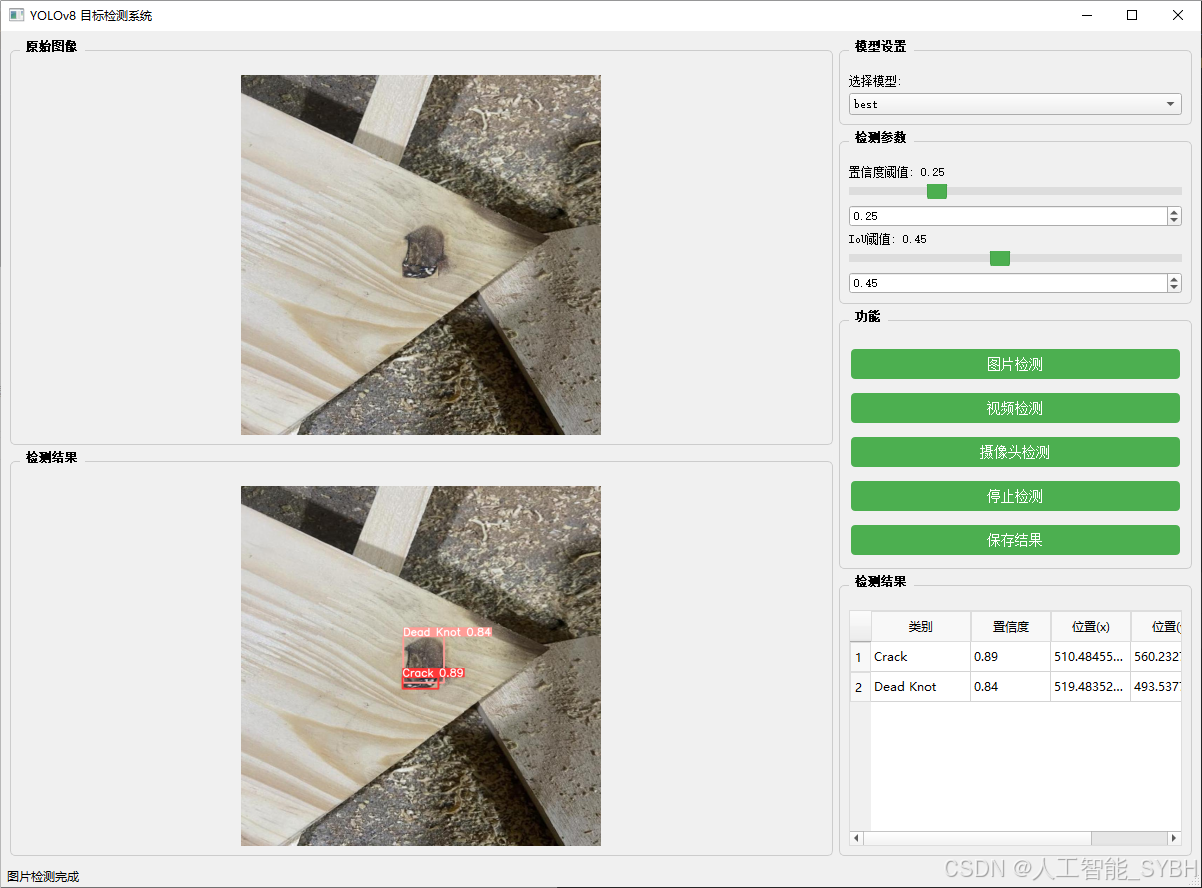1202x888 pixels.
Task: Select the 置信度 column header
Action: tap(1011, 627)
